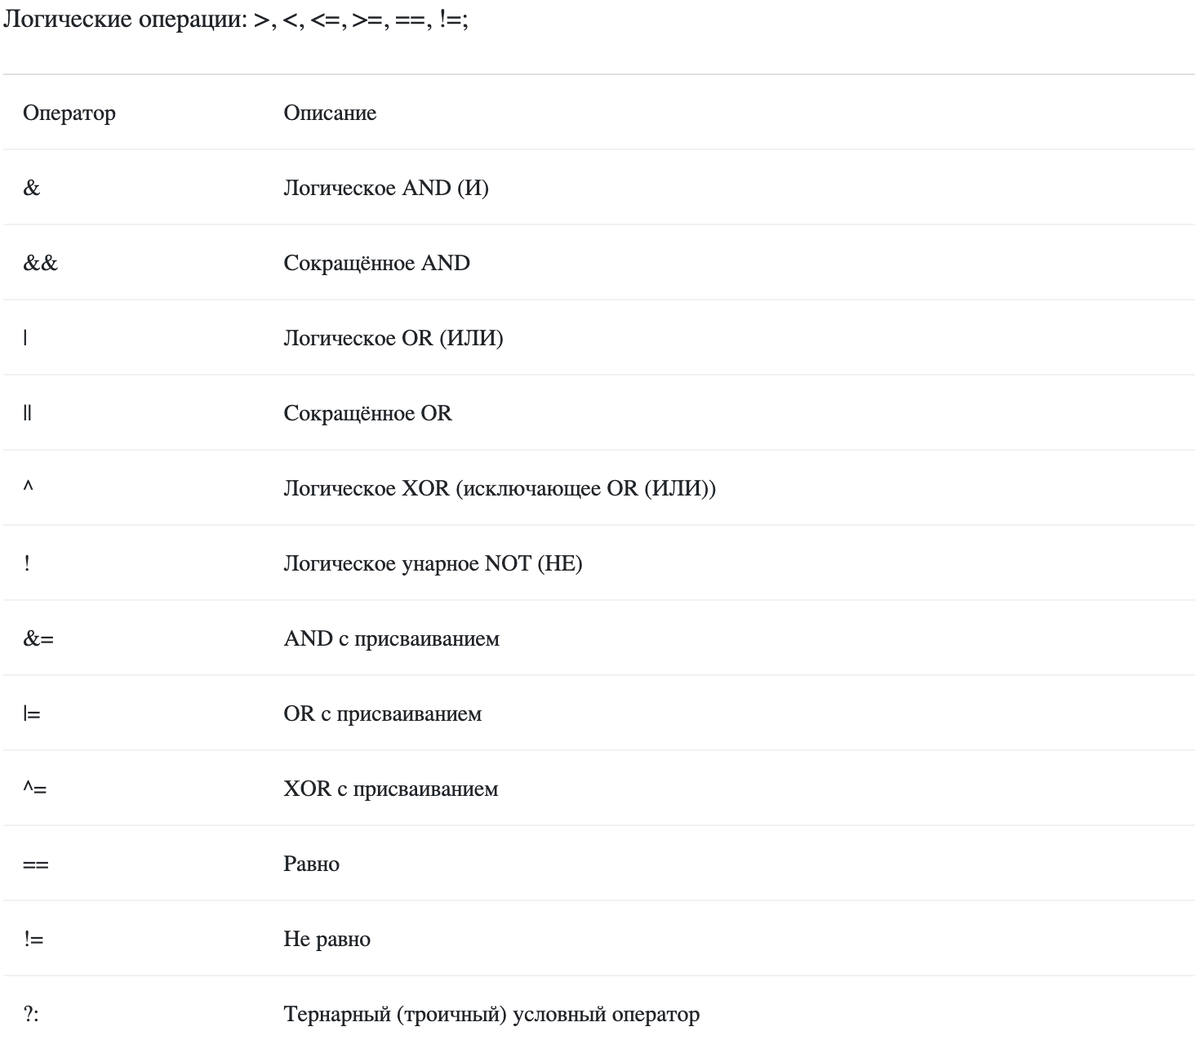1200x1040 pixels.
Task: Click the single ampersand & operator cell
Action: point(32,188)
